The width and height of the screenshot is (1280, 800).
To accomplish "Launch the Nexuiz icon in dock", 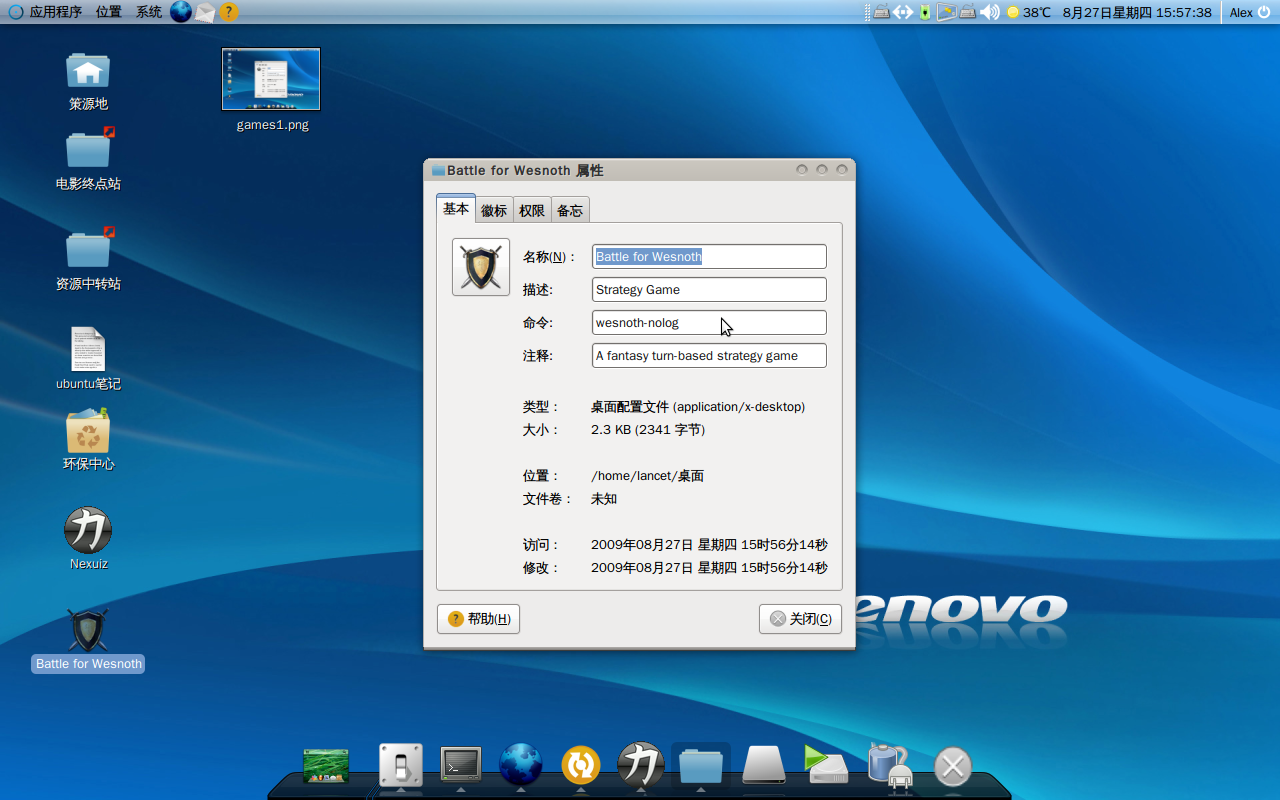I will pos(641,765).
